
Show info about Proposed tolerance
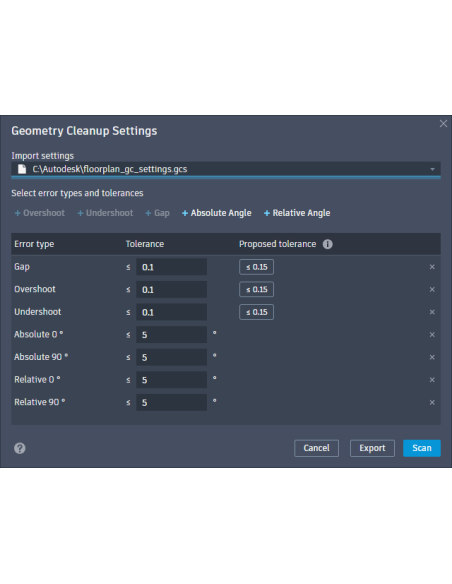pyautogui.click(x=328, y=244)
